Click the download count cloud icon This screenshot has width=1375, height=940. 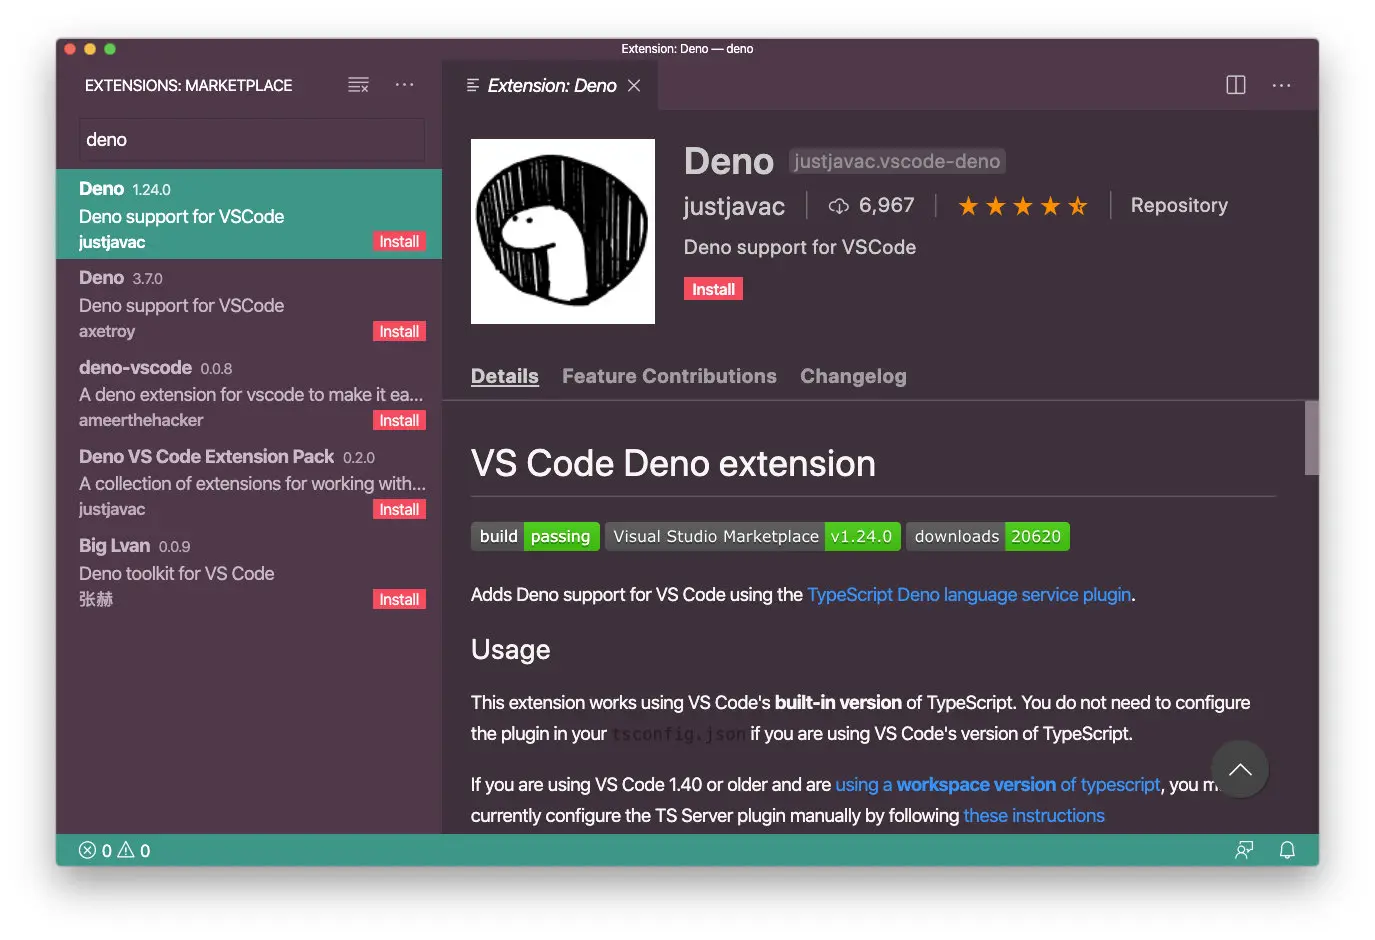[838, 206]
